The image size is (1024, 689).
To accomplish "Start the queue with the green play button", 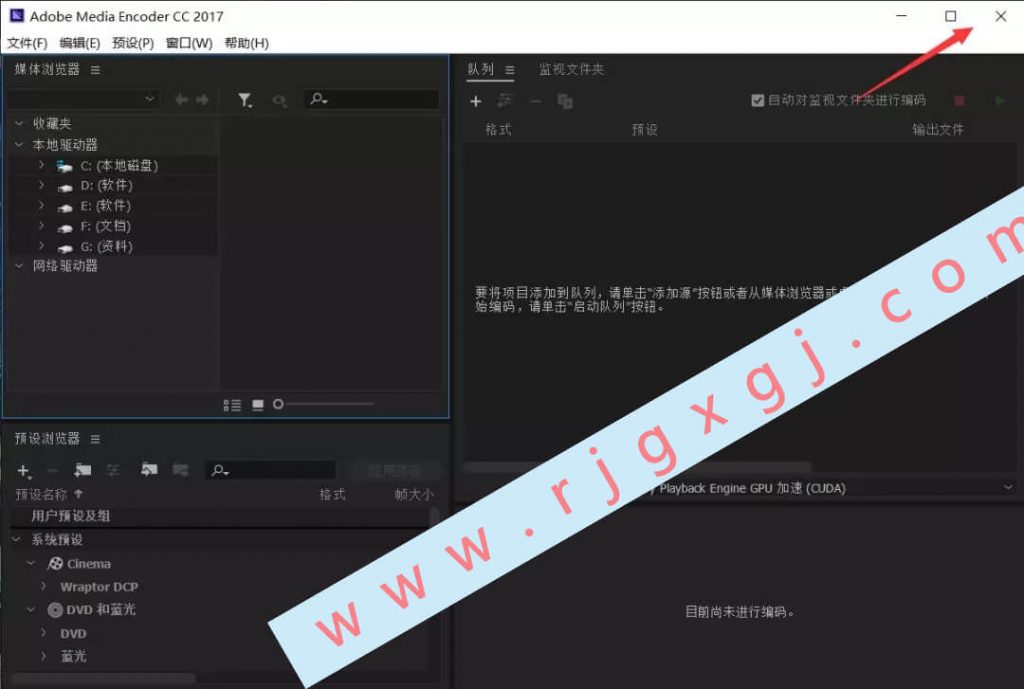I will click(1000, 101).
